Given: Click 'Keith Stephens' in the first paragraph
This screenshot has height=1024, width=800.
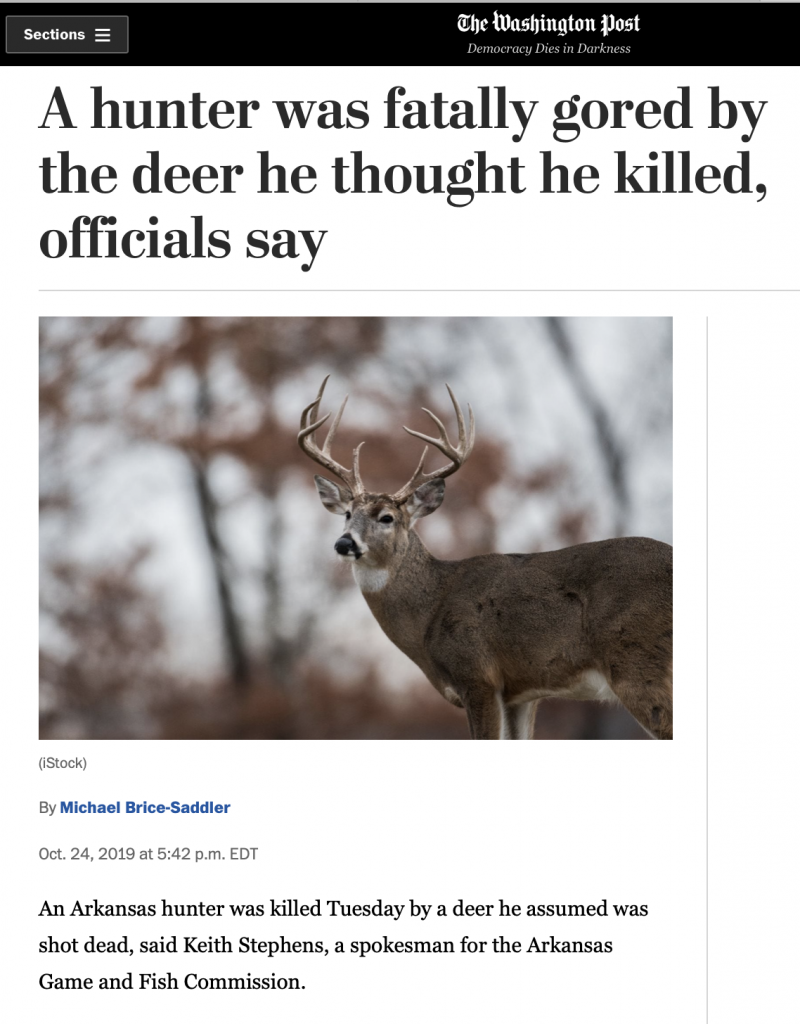Looking at the screenshot, I should point(253,945).
